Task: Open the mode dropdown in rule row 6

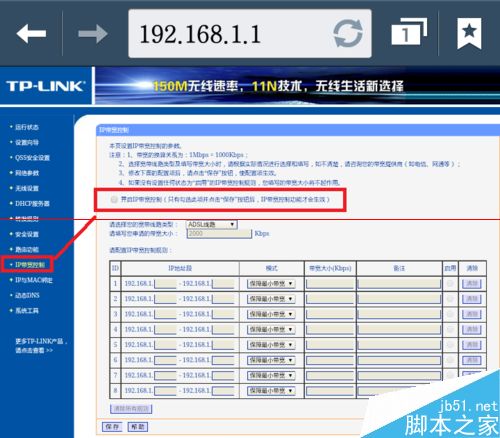Action: [x=271, y=360]
